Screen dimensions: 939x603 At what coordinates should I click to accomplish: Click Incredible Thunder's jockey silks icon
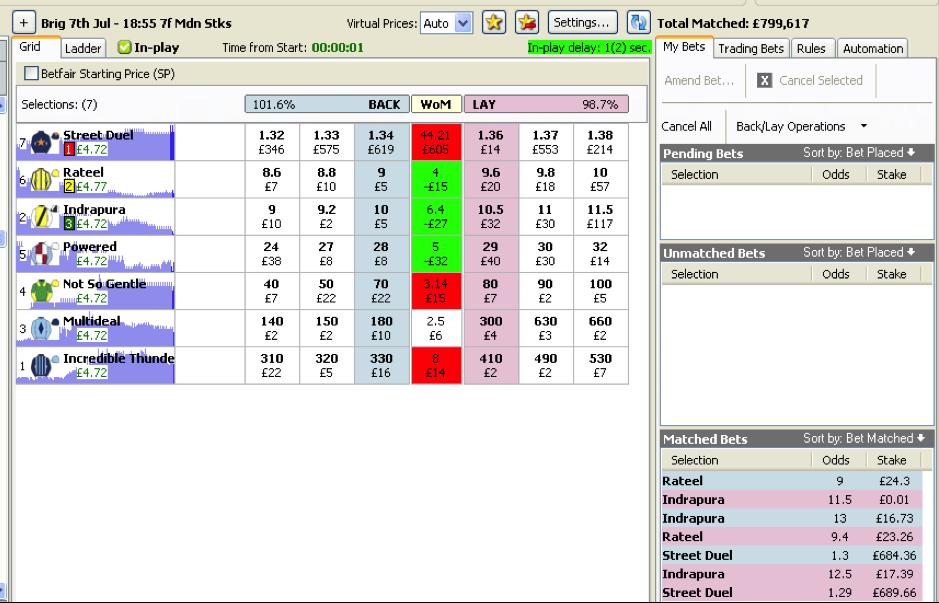click(x=42, y=366)
